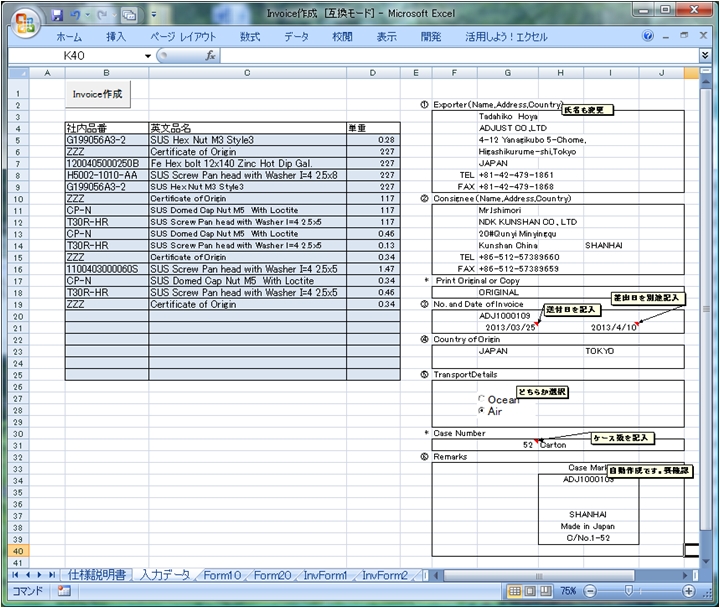The image size is (720, 608).
Task: Switch to the 仕様説明書 sheet tab
Action: pyautogui.click(x=96, y=575)
